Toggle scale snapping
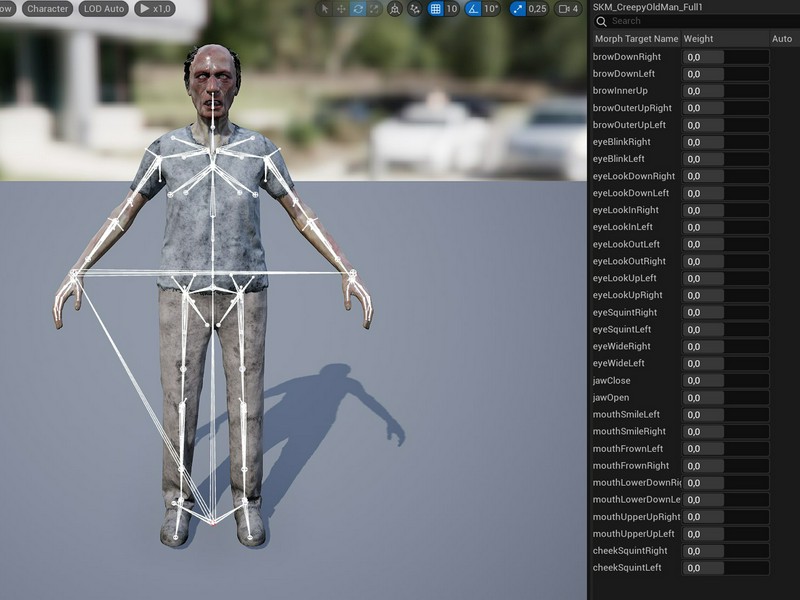Image resolution: width=800 pixels, height=600 pixels. [x=518, y=9]
